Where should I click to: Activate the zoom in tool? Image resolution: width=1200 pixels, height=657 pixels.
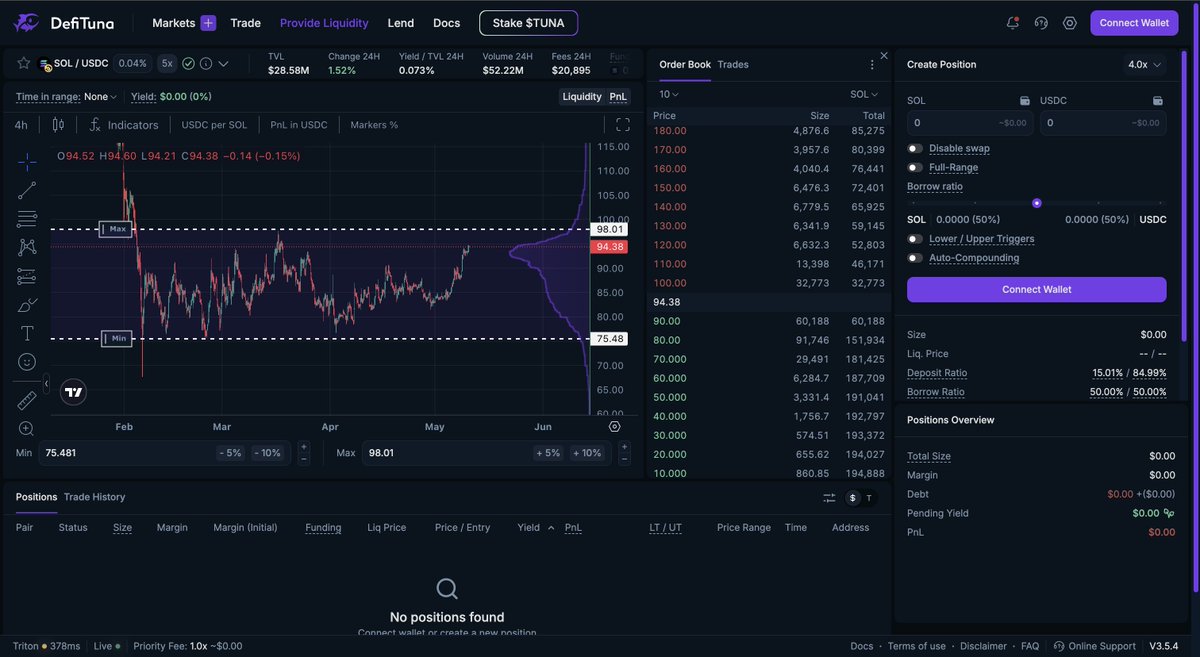27,429
